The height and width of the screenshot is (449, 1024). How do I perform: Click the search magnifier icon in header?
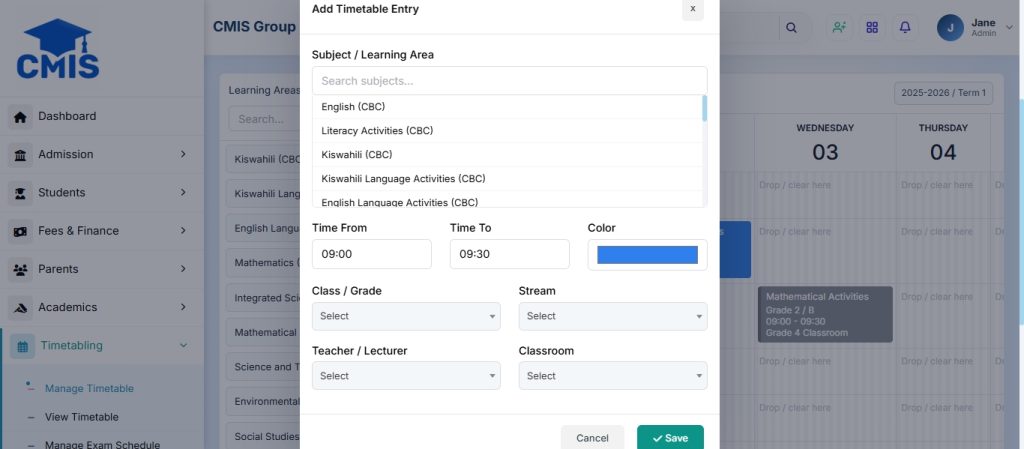pyautogui.click(x=791, y=27)
